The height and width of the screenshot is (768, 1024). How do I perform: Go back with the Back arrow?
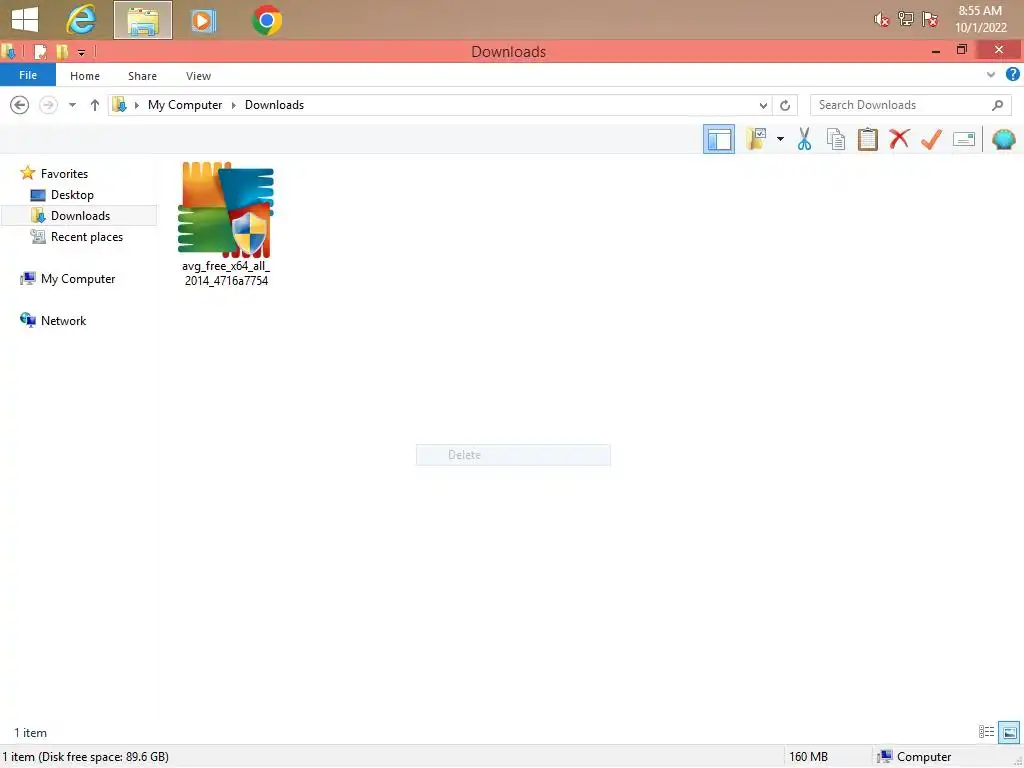coord(20,104)
